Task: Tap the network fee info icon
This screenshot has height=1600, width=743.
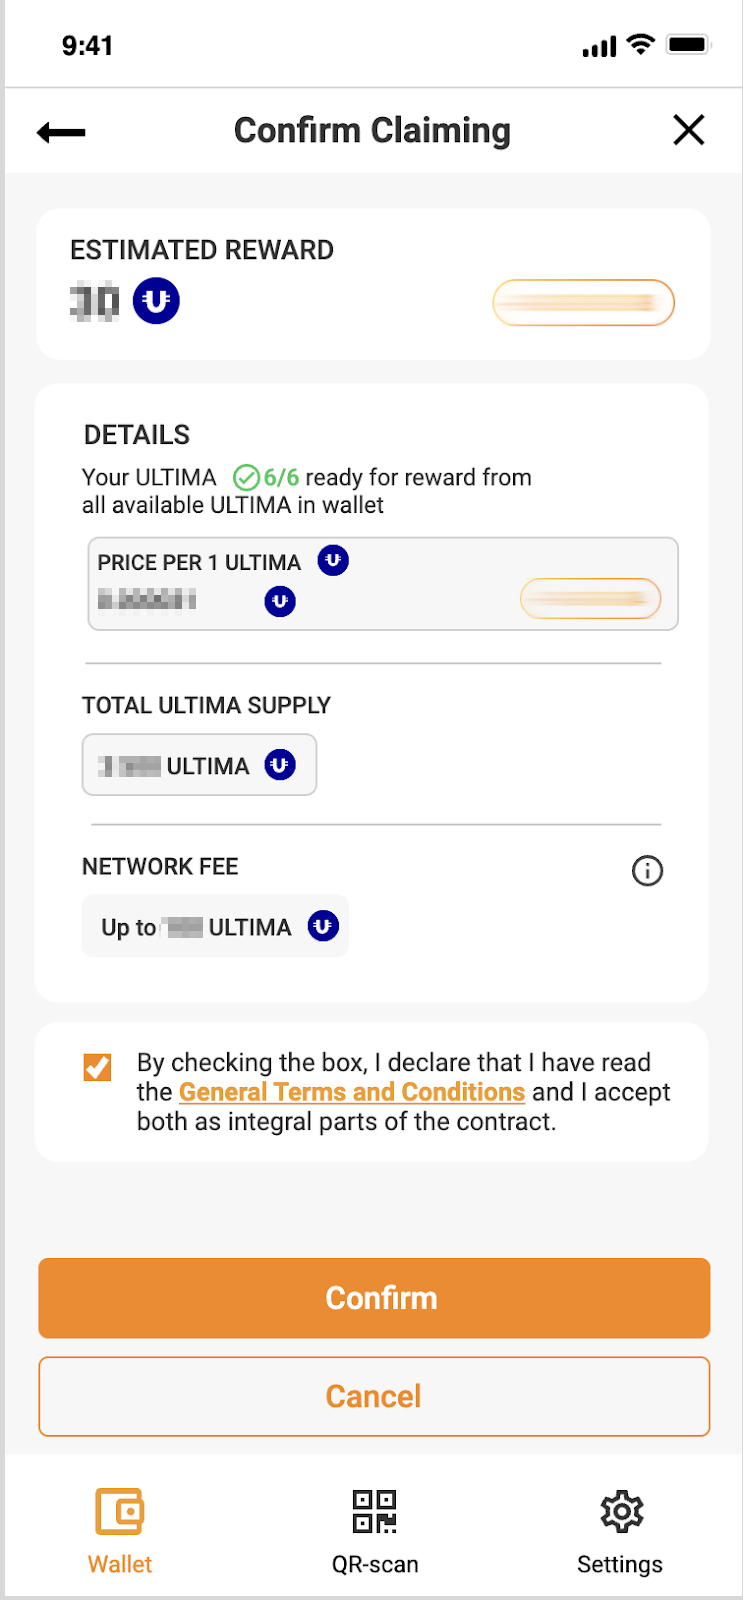Action: [647, 871]
